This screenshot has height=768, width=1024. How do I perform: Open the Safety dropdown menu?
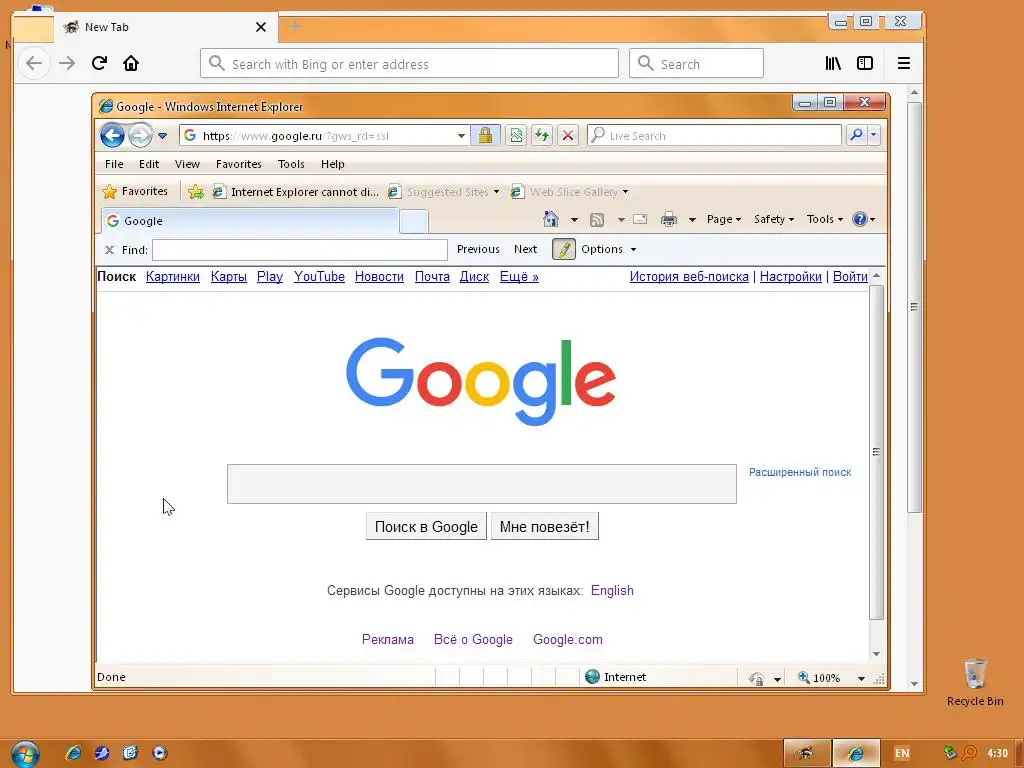tap(773, 219)
